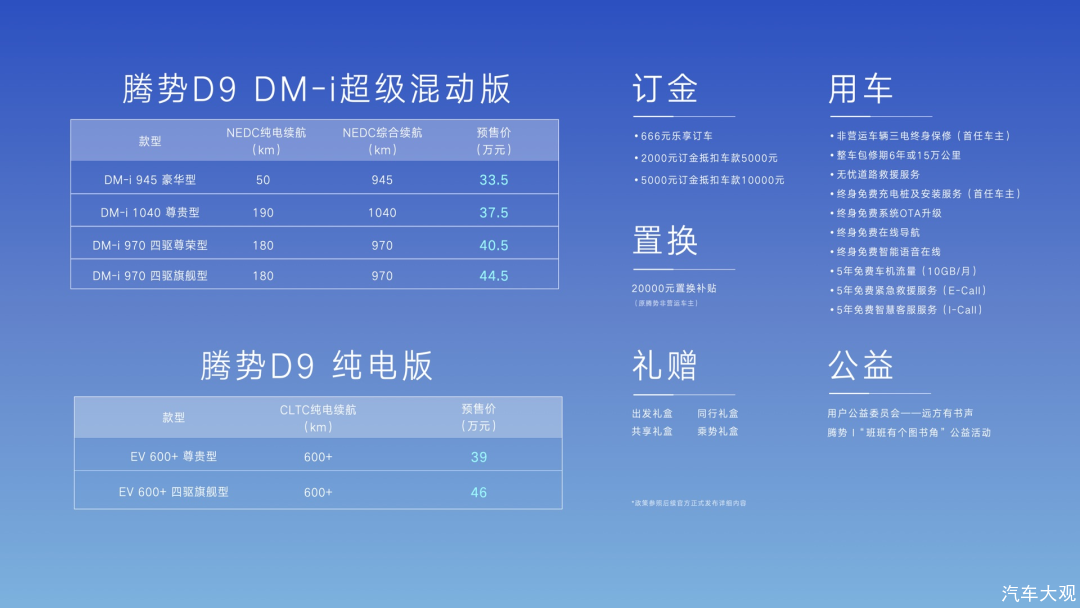Click 600+ range in EV 四驱旗舰型 row
Screen dimensions: 1080x608
tap(318, 492)
